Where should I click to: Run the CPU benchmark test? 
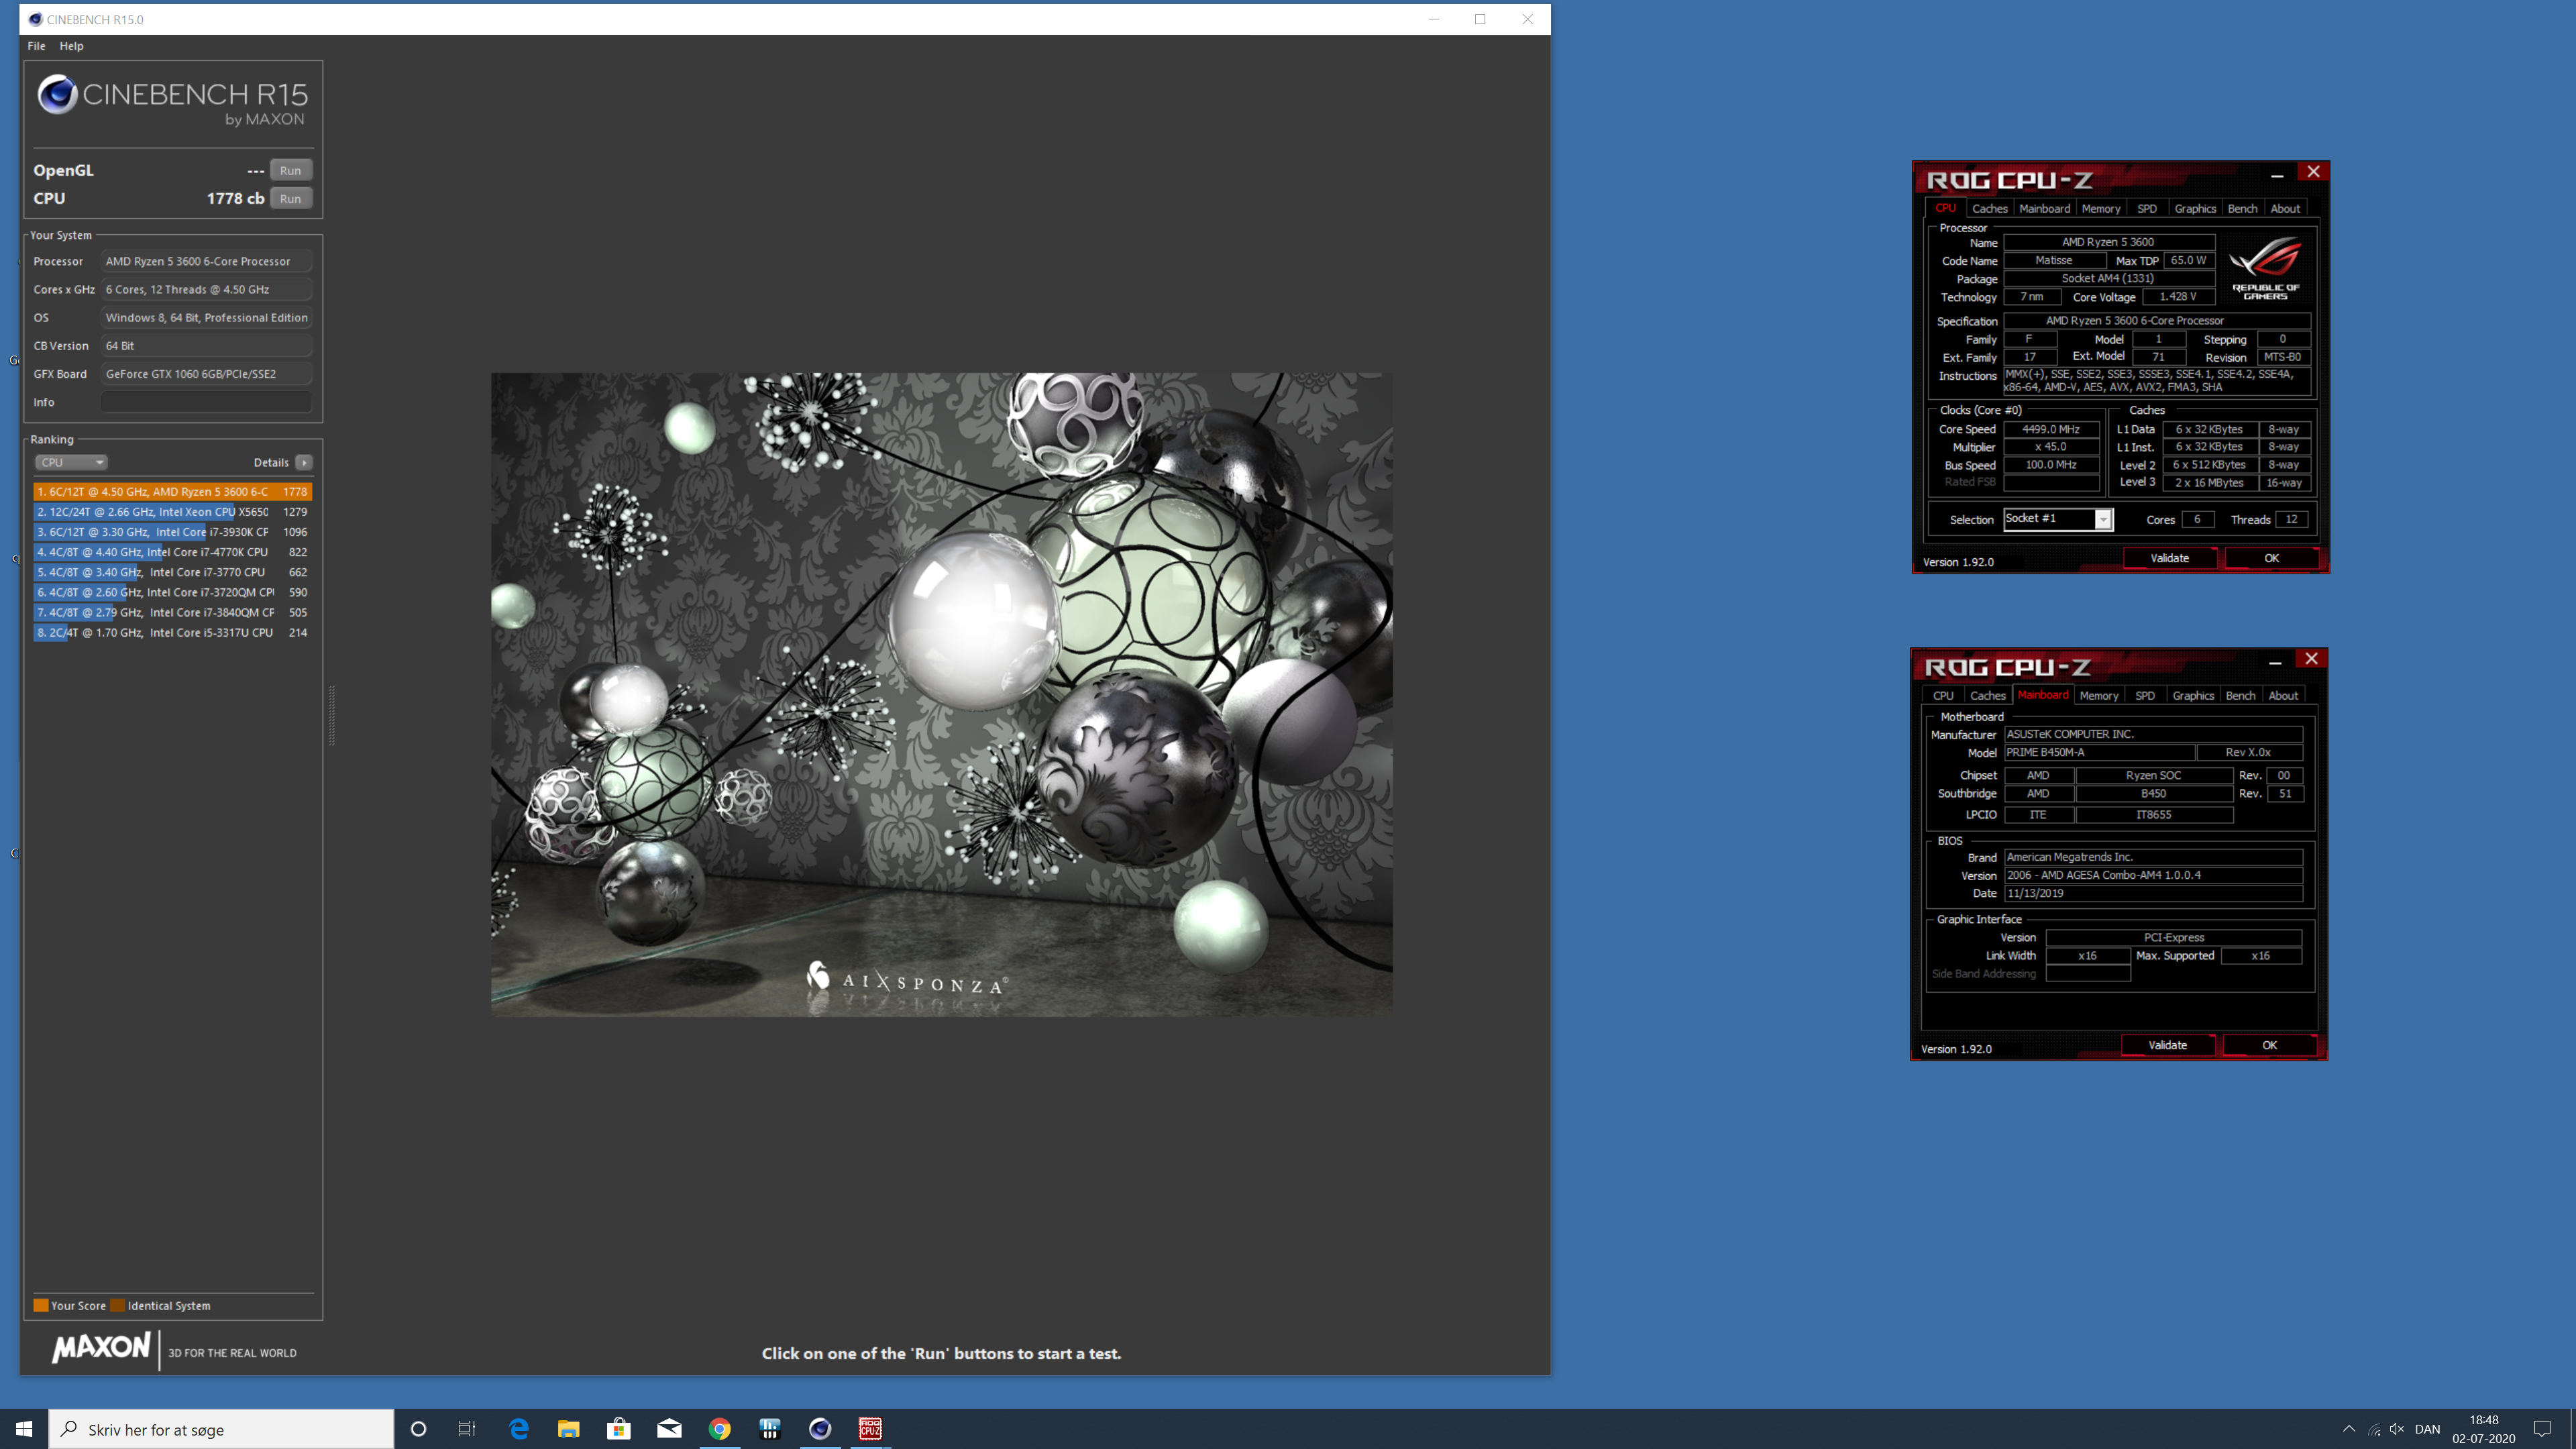[x=290, y=198]
